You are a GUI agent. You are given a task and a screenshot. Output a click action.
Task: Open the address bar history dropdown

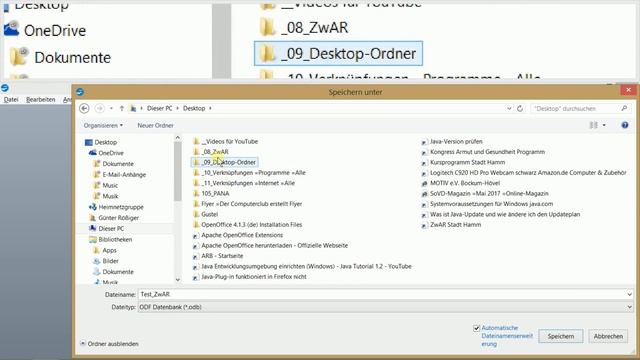(x=509, y=109)
